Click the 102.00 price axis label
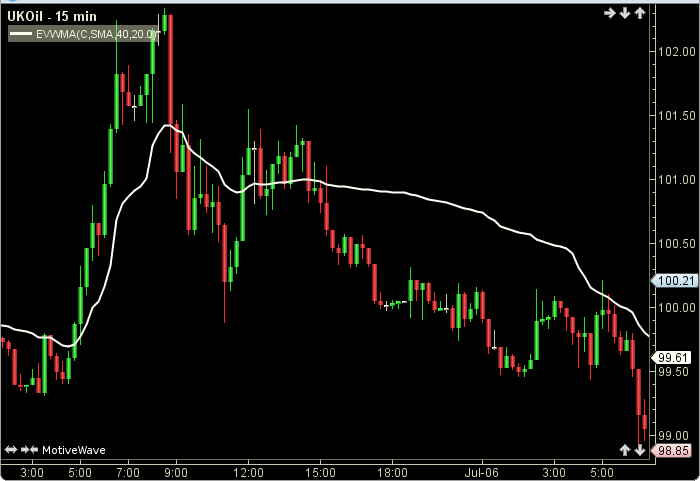 point(677,52)
